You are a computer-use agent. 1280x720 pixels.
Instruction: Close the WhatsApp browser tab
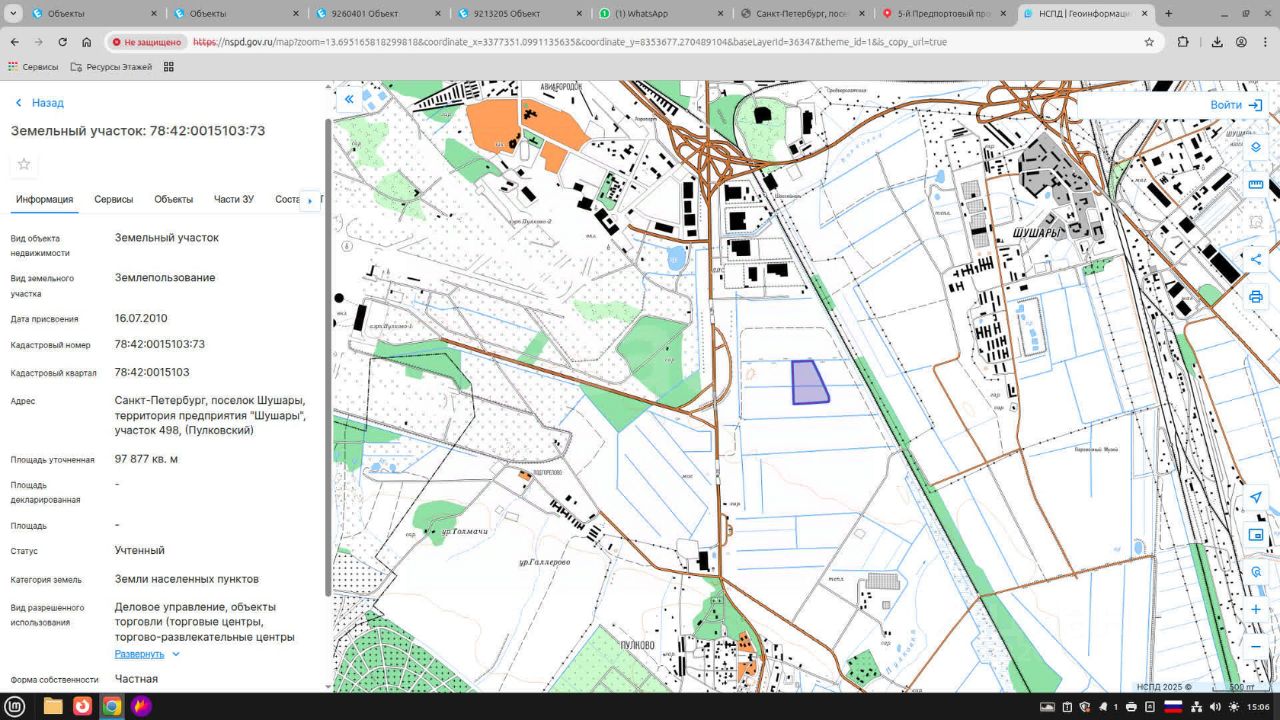pos(720,14)
